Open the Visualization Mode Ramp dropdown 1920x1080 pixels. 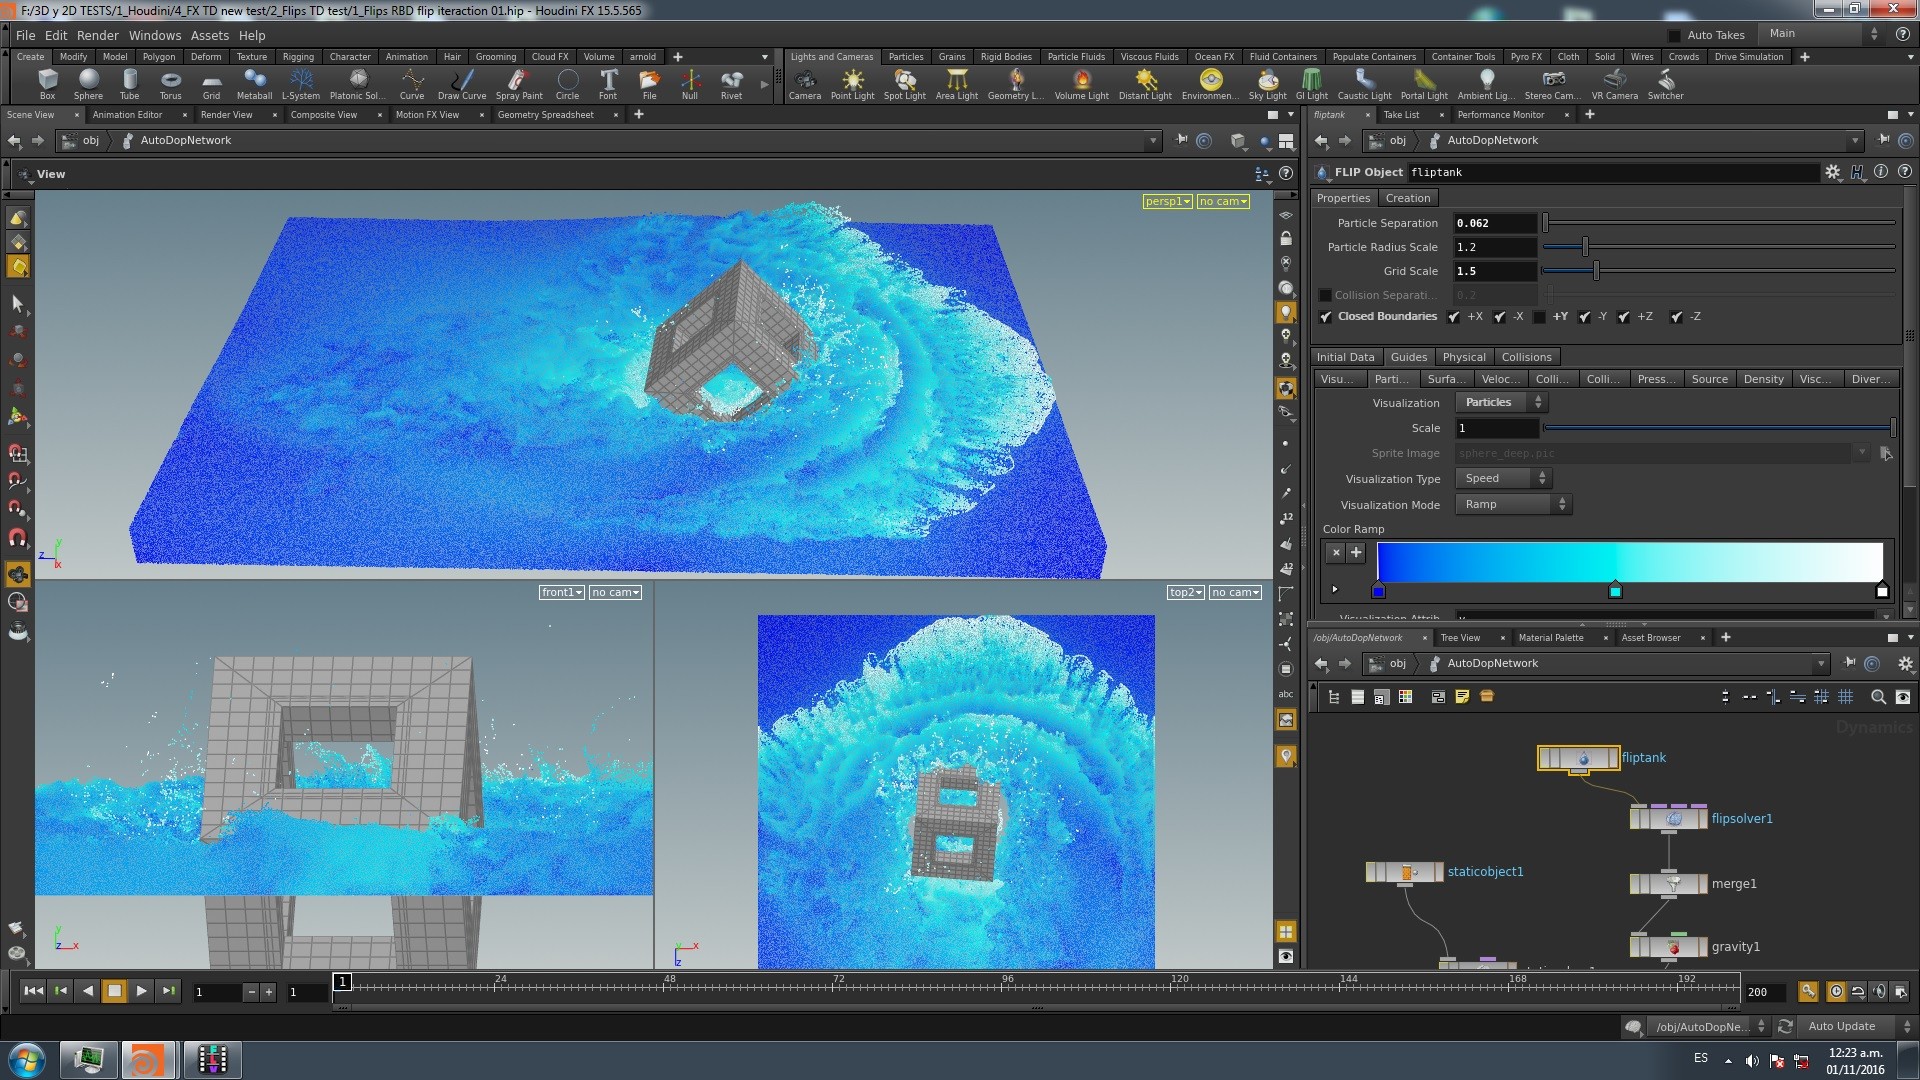pos(1513,505)
